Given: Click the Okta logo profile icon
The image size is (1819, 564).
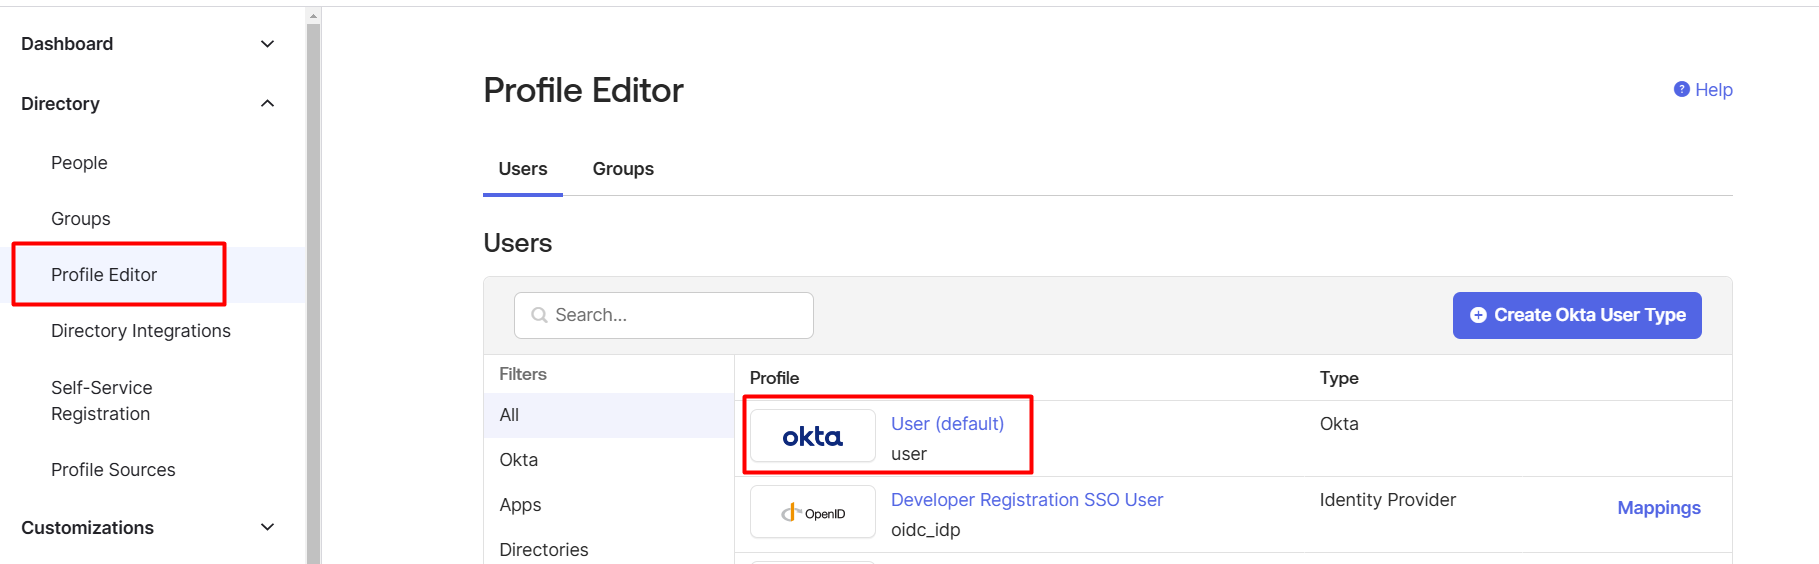Looking at the screenshot, I should tap(812, 436).
